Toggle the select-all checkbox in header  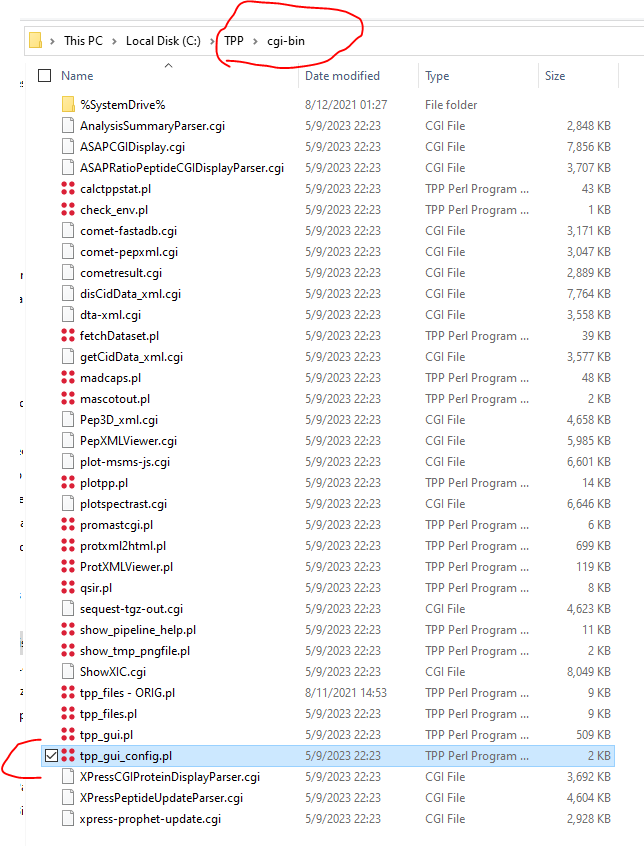pyautogui.click(x=44, y=76)
